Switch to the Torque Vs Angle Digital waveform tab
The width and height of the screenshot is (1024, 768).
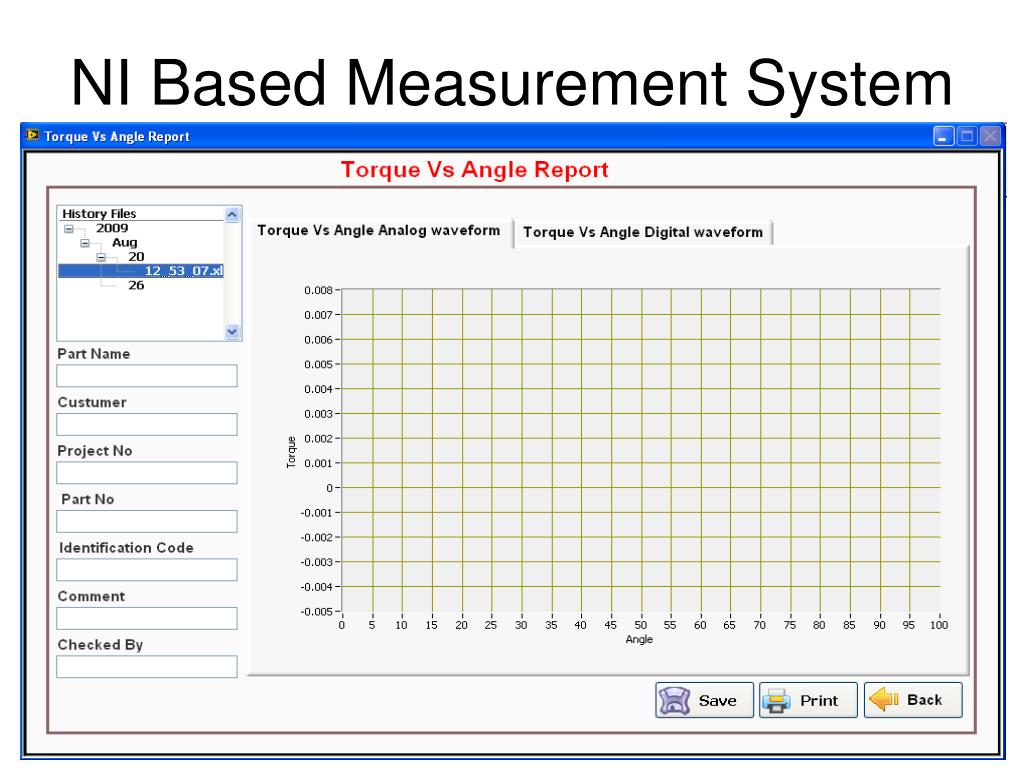(643, 232)
